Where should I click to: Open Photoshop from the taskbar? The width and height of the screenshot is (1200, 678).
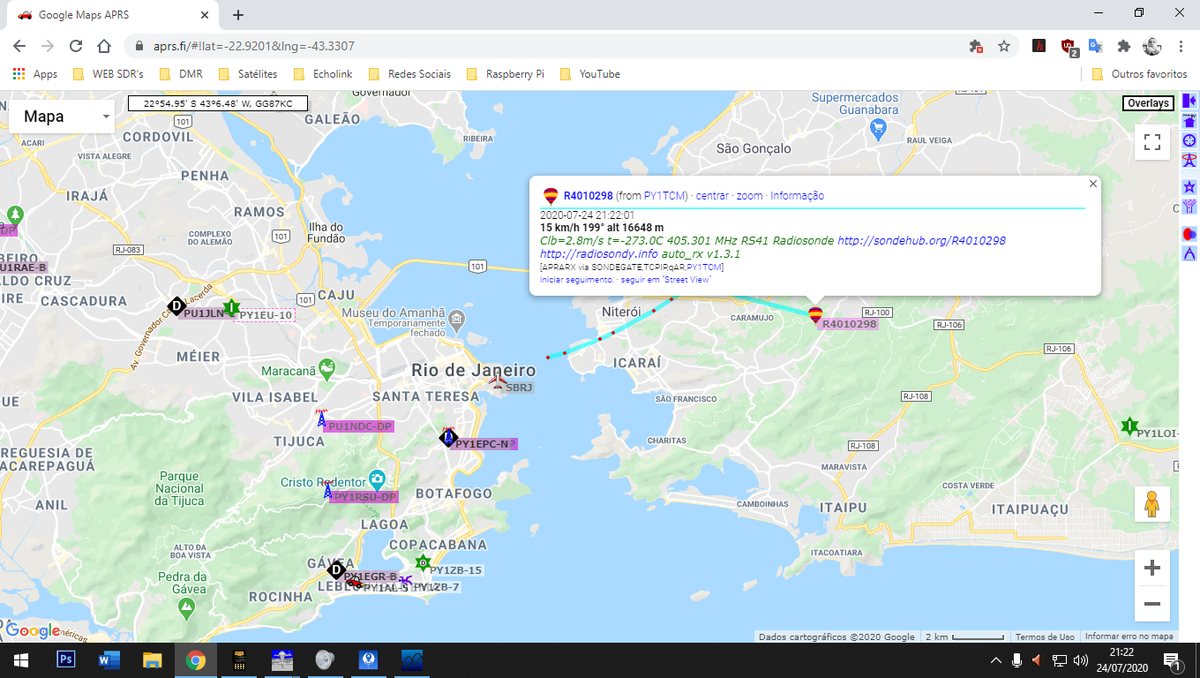point(66,660)
